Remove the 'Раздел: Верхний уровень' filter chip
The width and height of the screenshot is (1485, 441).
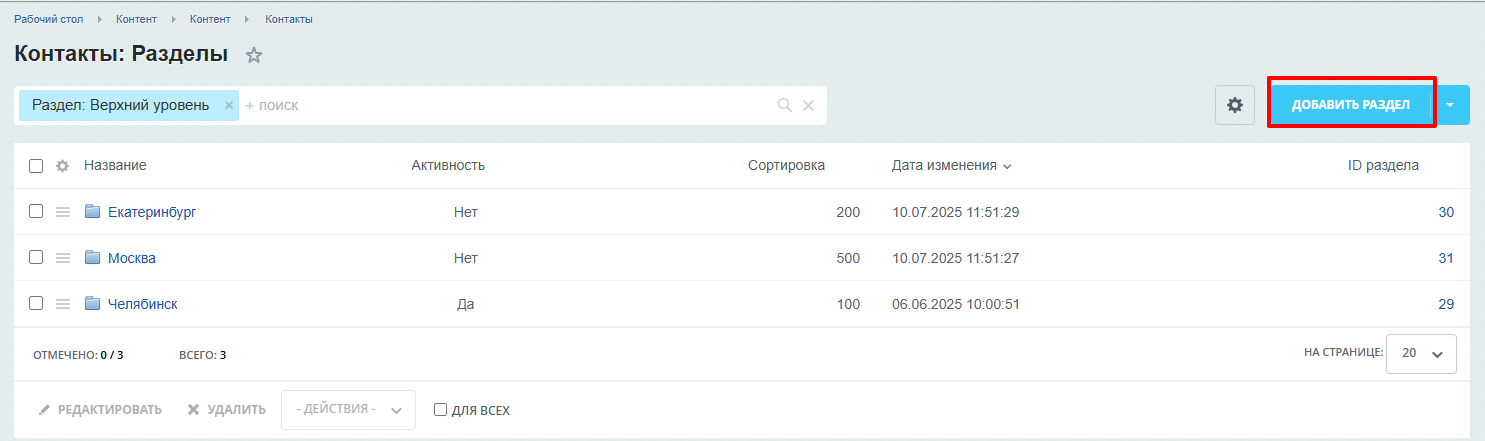[x=228, y=105]
